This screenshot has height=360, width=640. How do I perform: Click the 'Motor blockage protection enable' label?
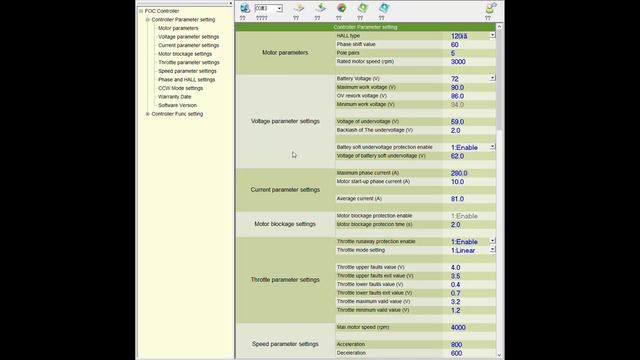point(374,216)
